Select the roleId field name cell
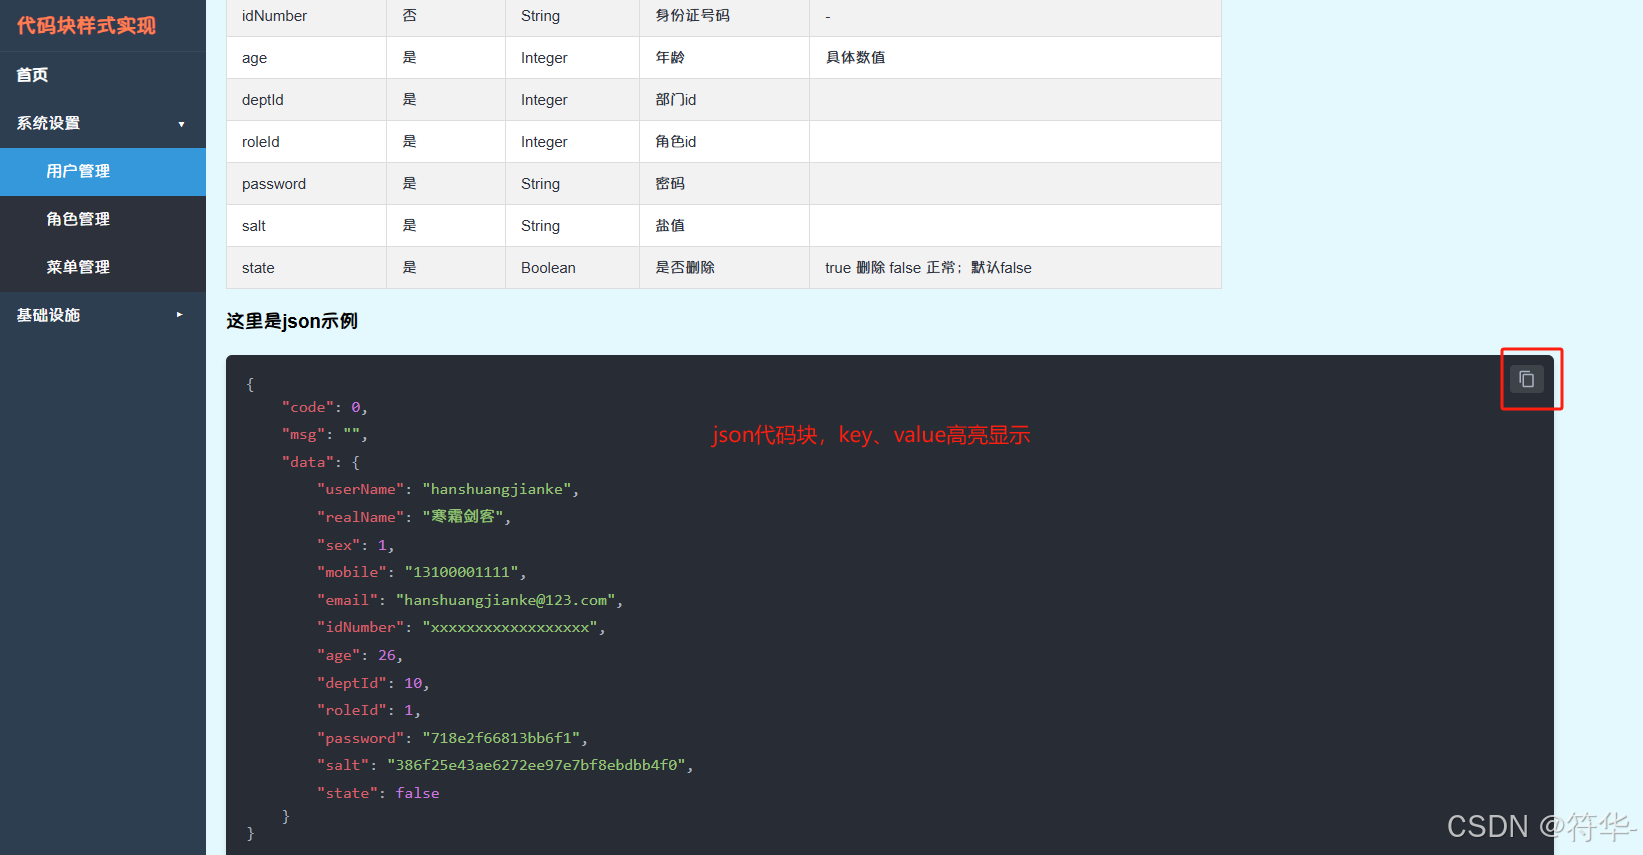The width and height of the screenshot is (1643, 855). [x=306, y=142]
